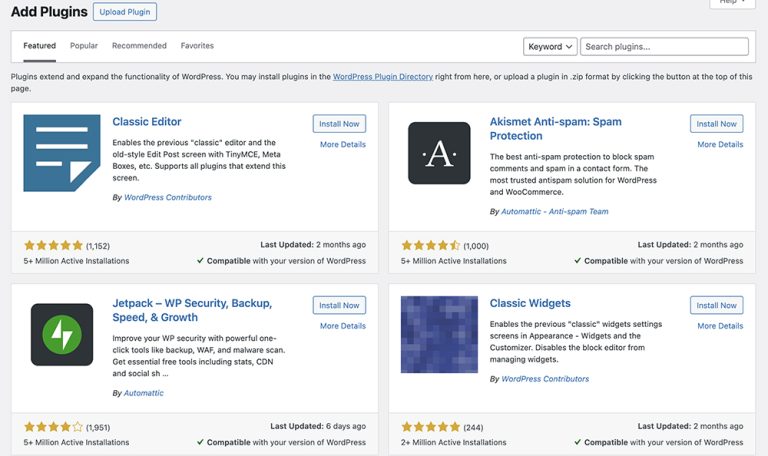Install the Classic Widgets plugin
This screenshot has height=456, width=768.
coord(717,305)
